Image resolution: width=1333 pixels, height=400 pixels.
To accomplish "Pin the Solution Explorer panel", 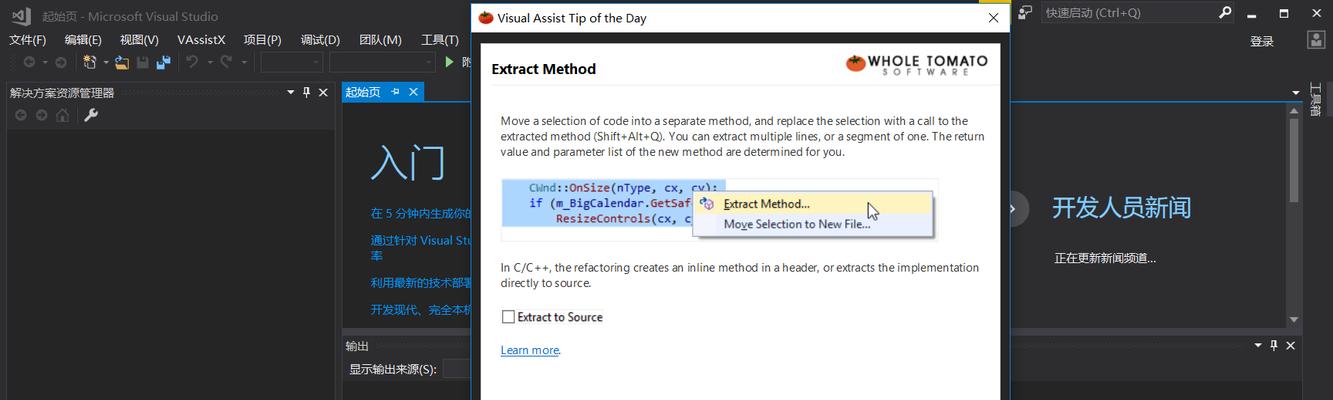I will [x=307, y=92].
